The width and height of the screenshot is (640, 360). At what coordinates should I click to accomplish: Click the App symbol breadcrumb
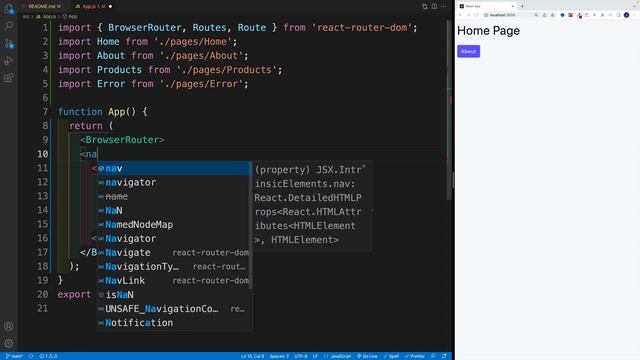click(70, 17)
